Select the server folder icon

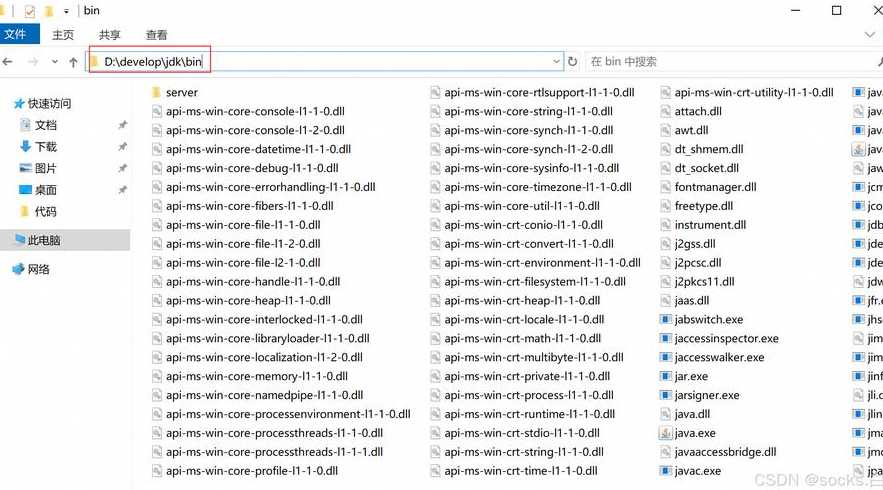click(x=157, y=92)
